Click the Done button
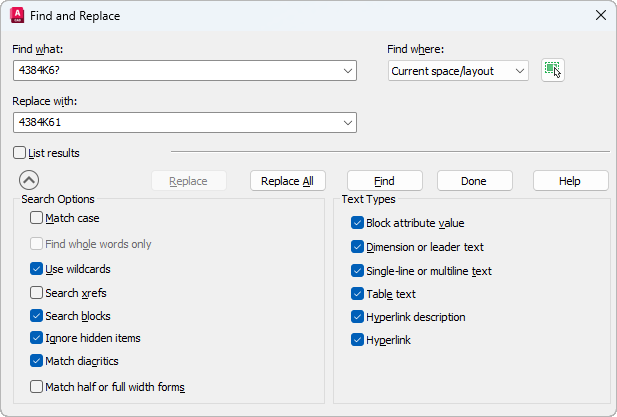Screen dimensions: 617x417 474,181
